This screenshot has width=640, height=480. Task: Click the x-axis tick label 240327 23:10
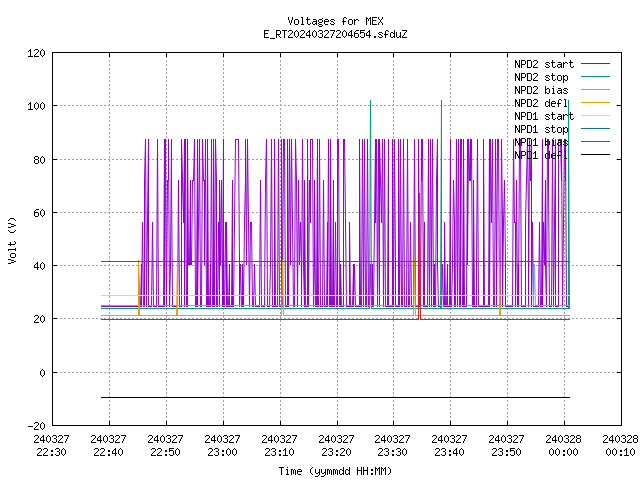pos(280,446)
